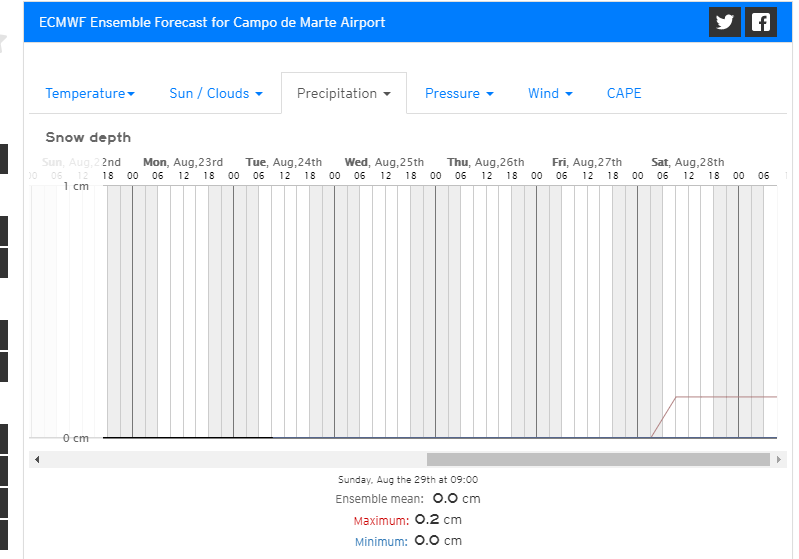
Task: Click the red Maximum label
Action: tap(381, 521)
